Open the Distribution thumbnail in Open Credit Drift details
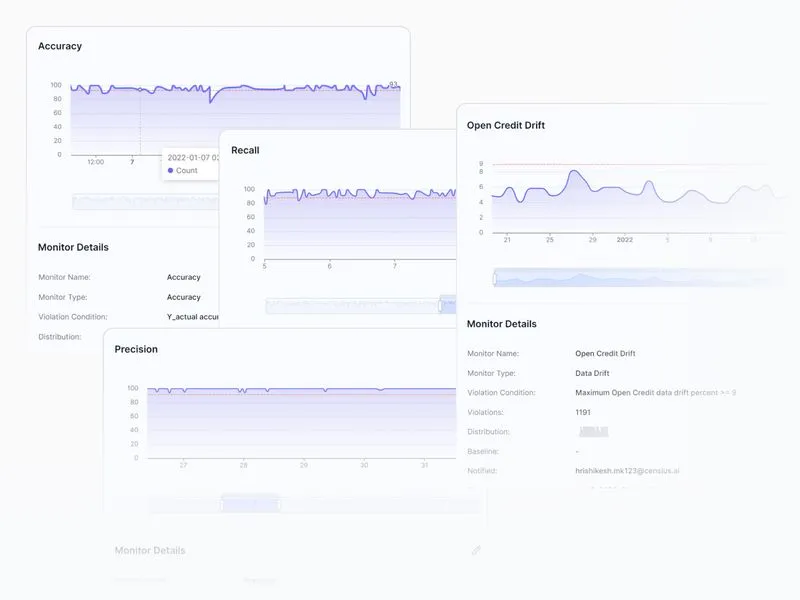Viewport: 800px width, 600px height. pyautogui.click(x=593, y=432)
